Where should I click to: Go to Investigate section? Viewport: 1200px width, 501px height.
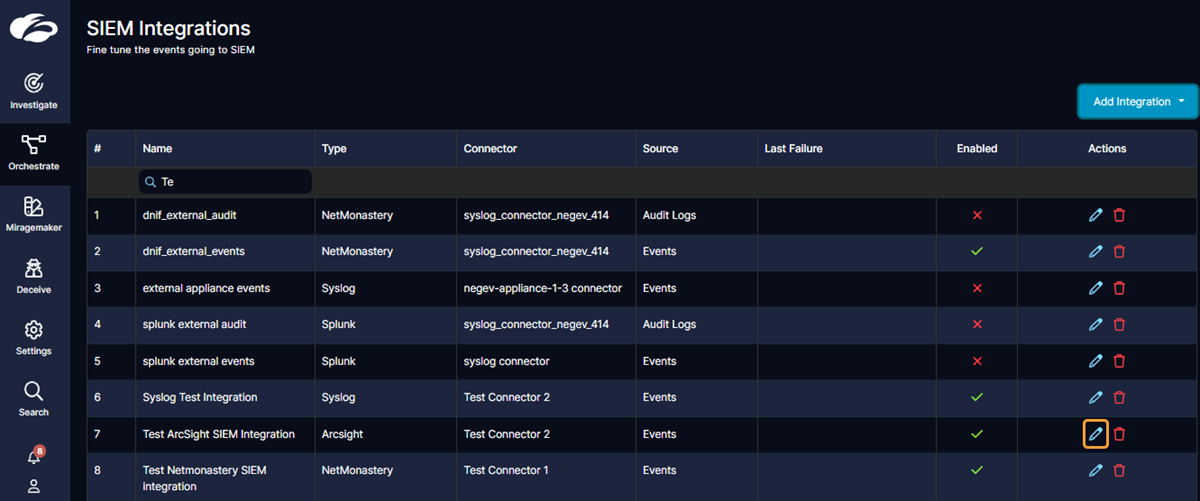coord(34,90)
